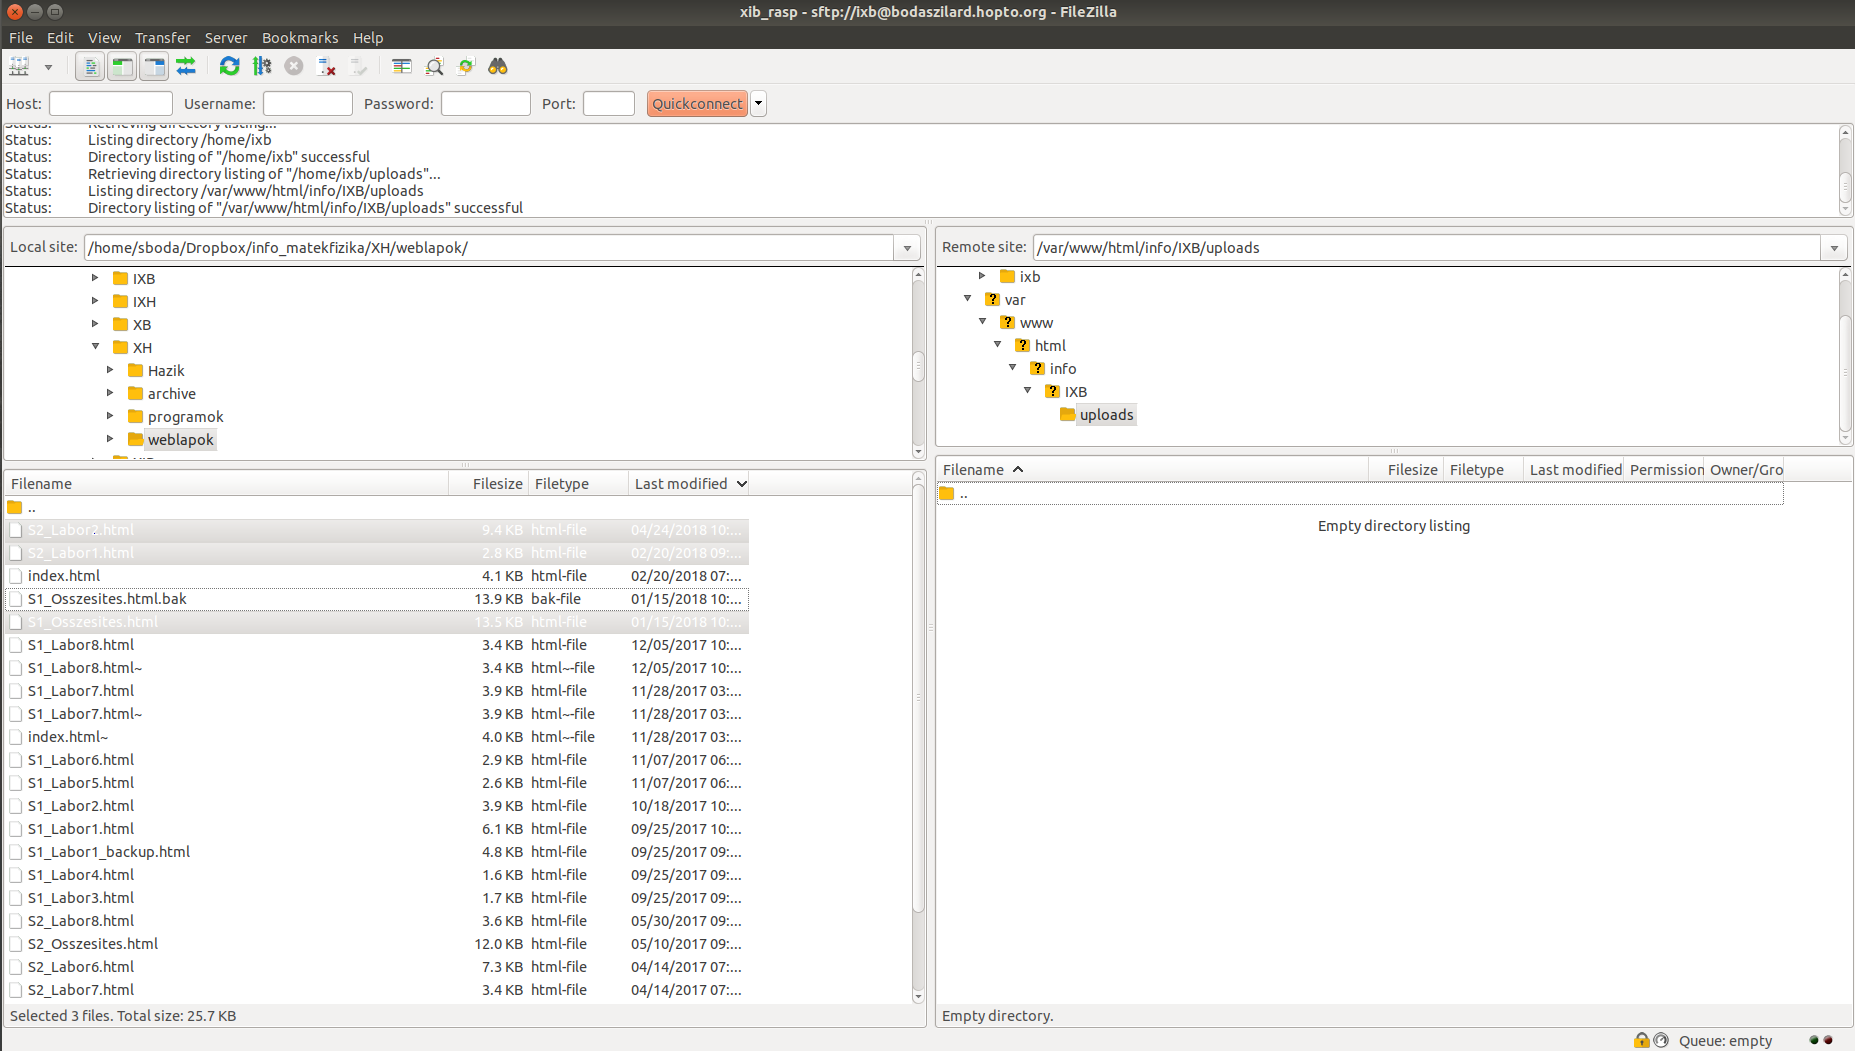
Task: Open the Help menu
Action: click(x=368, y=38)
